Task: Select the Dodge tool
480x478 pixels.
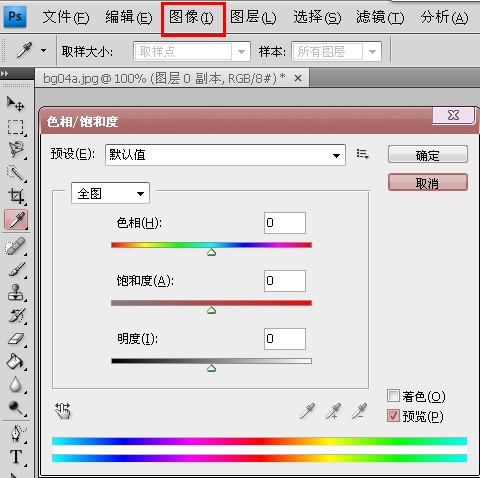Action: (15, 407)
